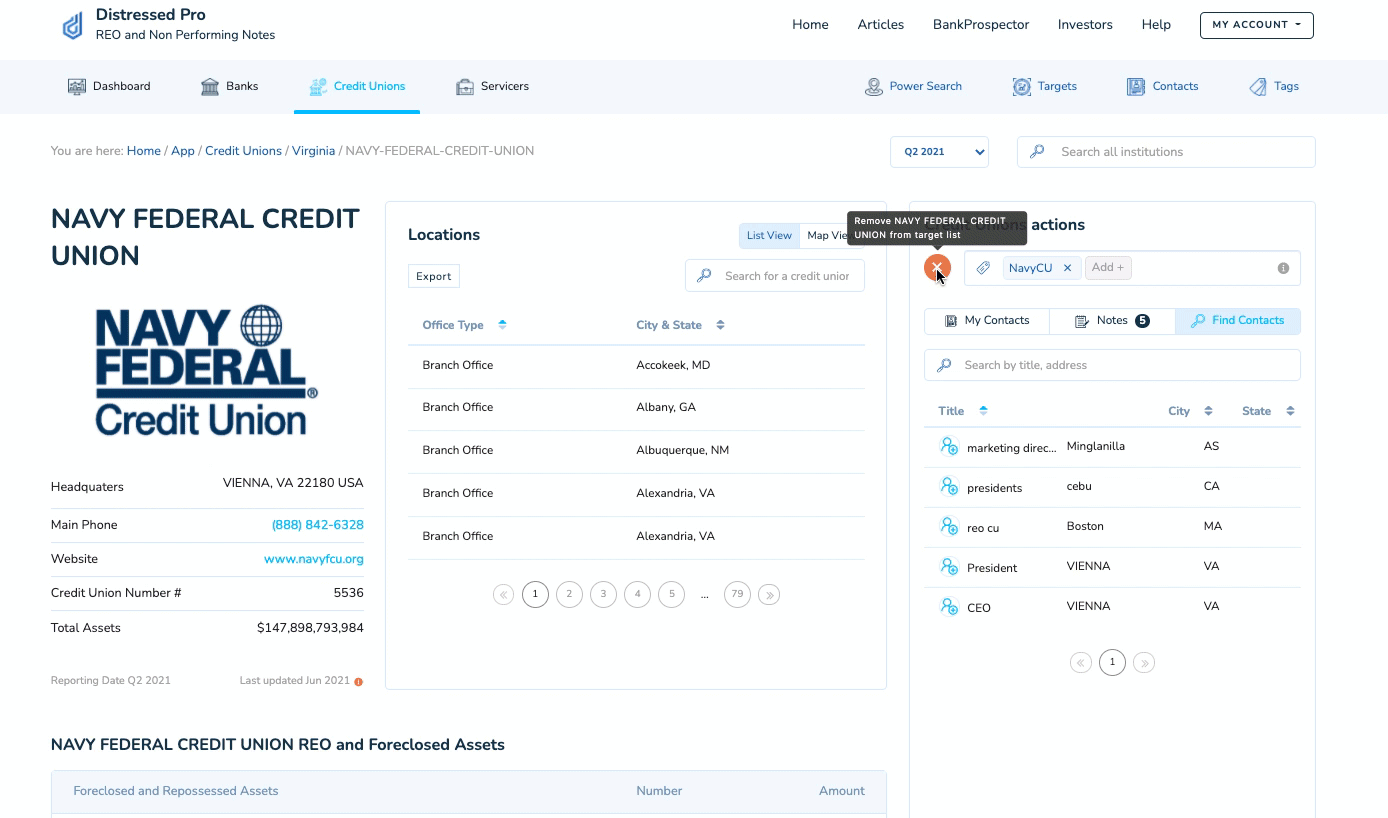
Task: Add contact icon for reo cu row
Action: click(949, 527)
